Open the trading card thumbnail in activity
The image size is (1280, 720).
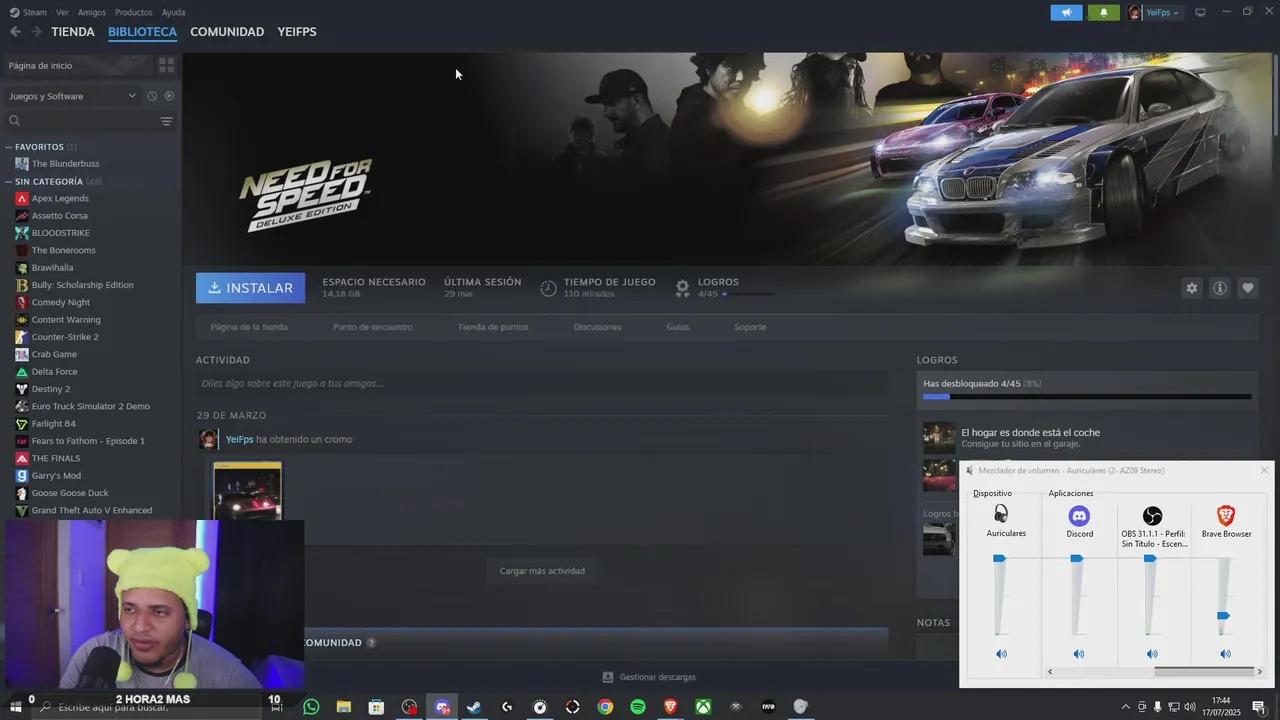(x=248, y=490)
